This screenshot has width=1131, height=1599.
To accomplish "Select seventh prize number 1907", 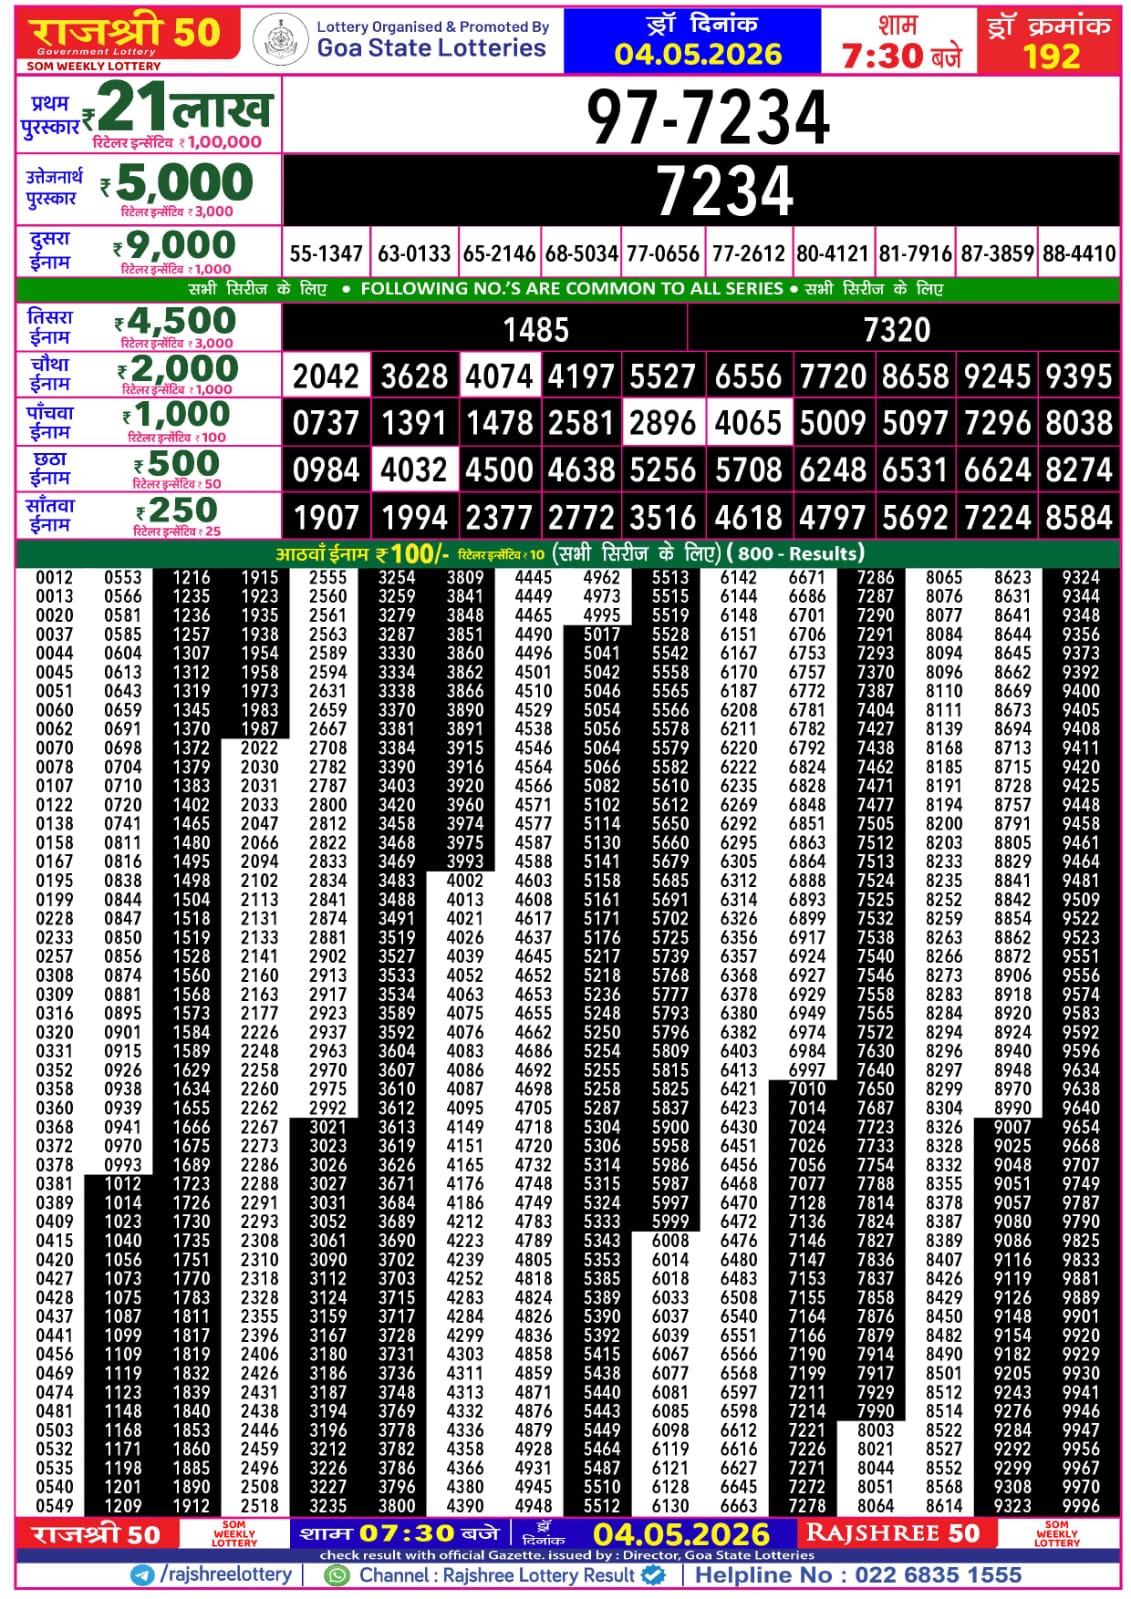I will tap(326, 518).
